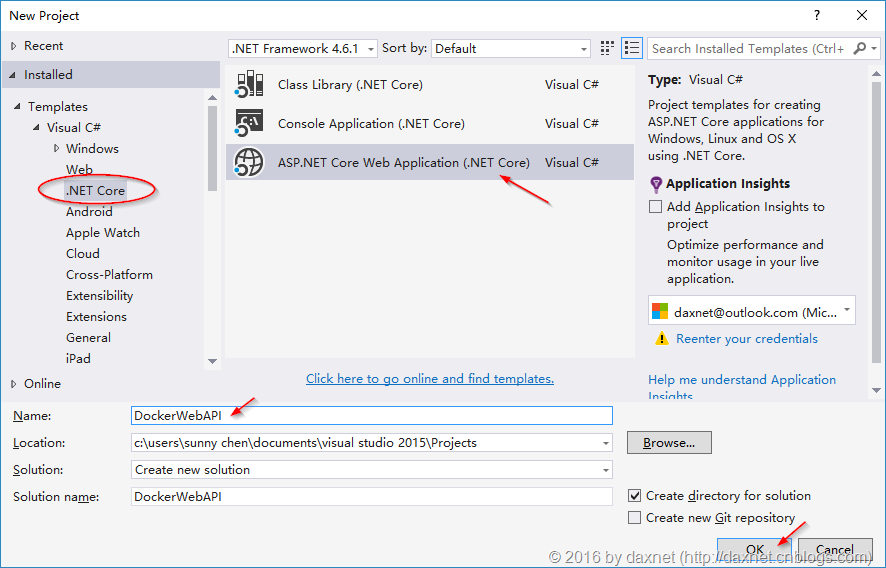Expand the Online section

[14, 384]
